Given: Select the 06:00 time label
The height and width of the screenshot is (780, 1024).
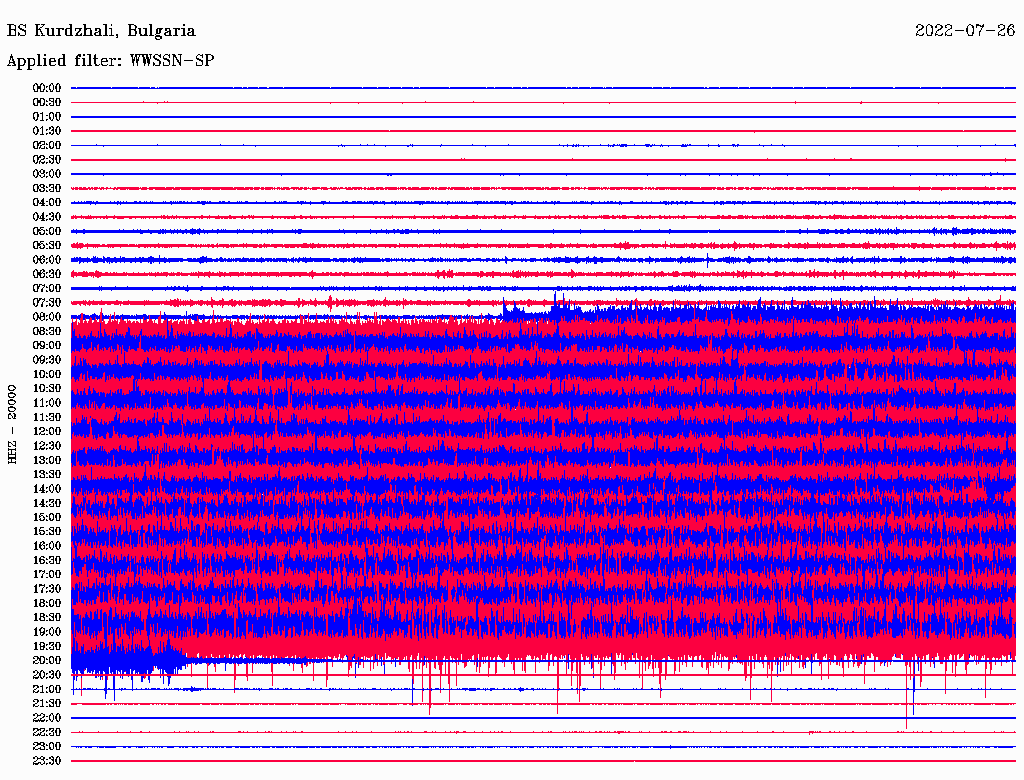Looking at the screenshot, I should pyautogui.click(x=47, y=260).
